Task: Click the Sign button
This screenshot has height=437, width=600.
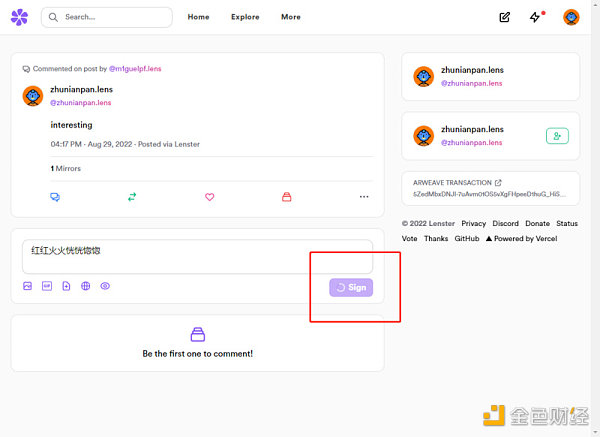Action: coord(351,287)
